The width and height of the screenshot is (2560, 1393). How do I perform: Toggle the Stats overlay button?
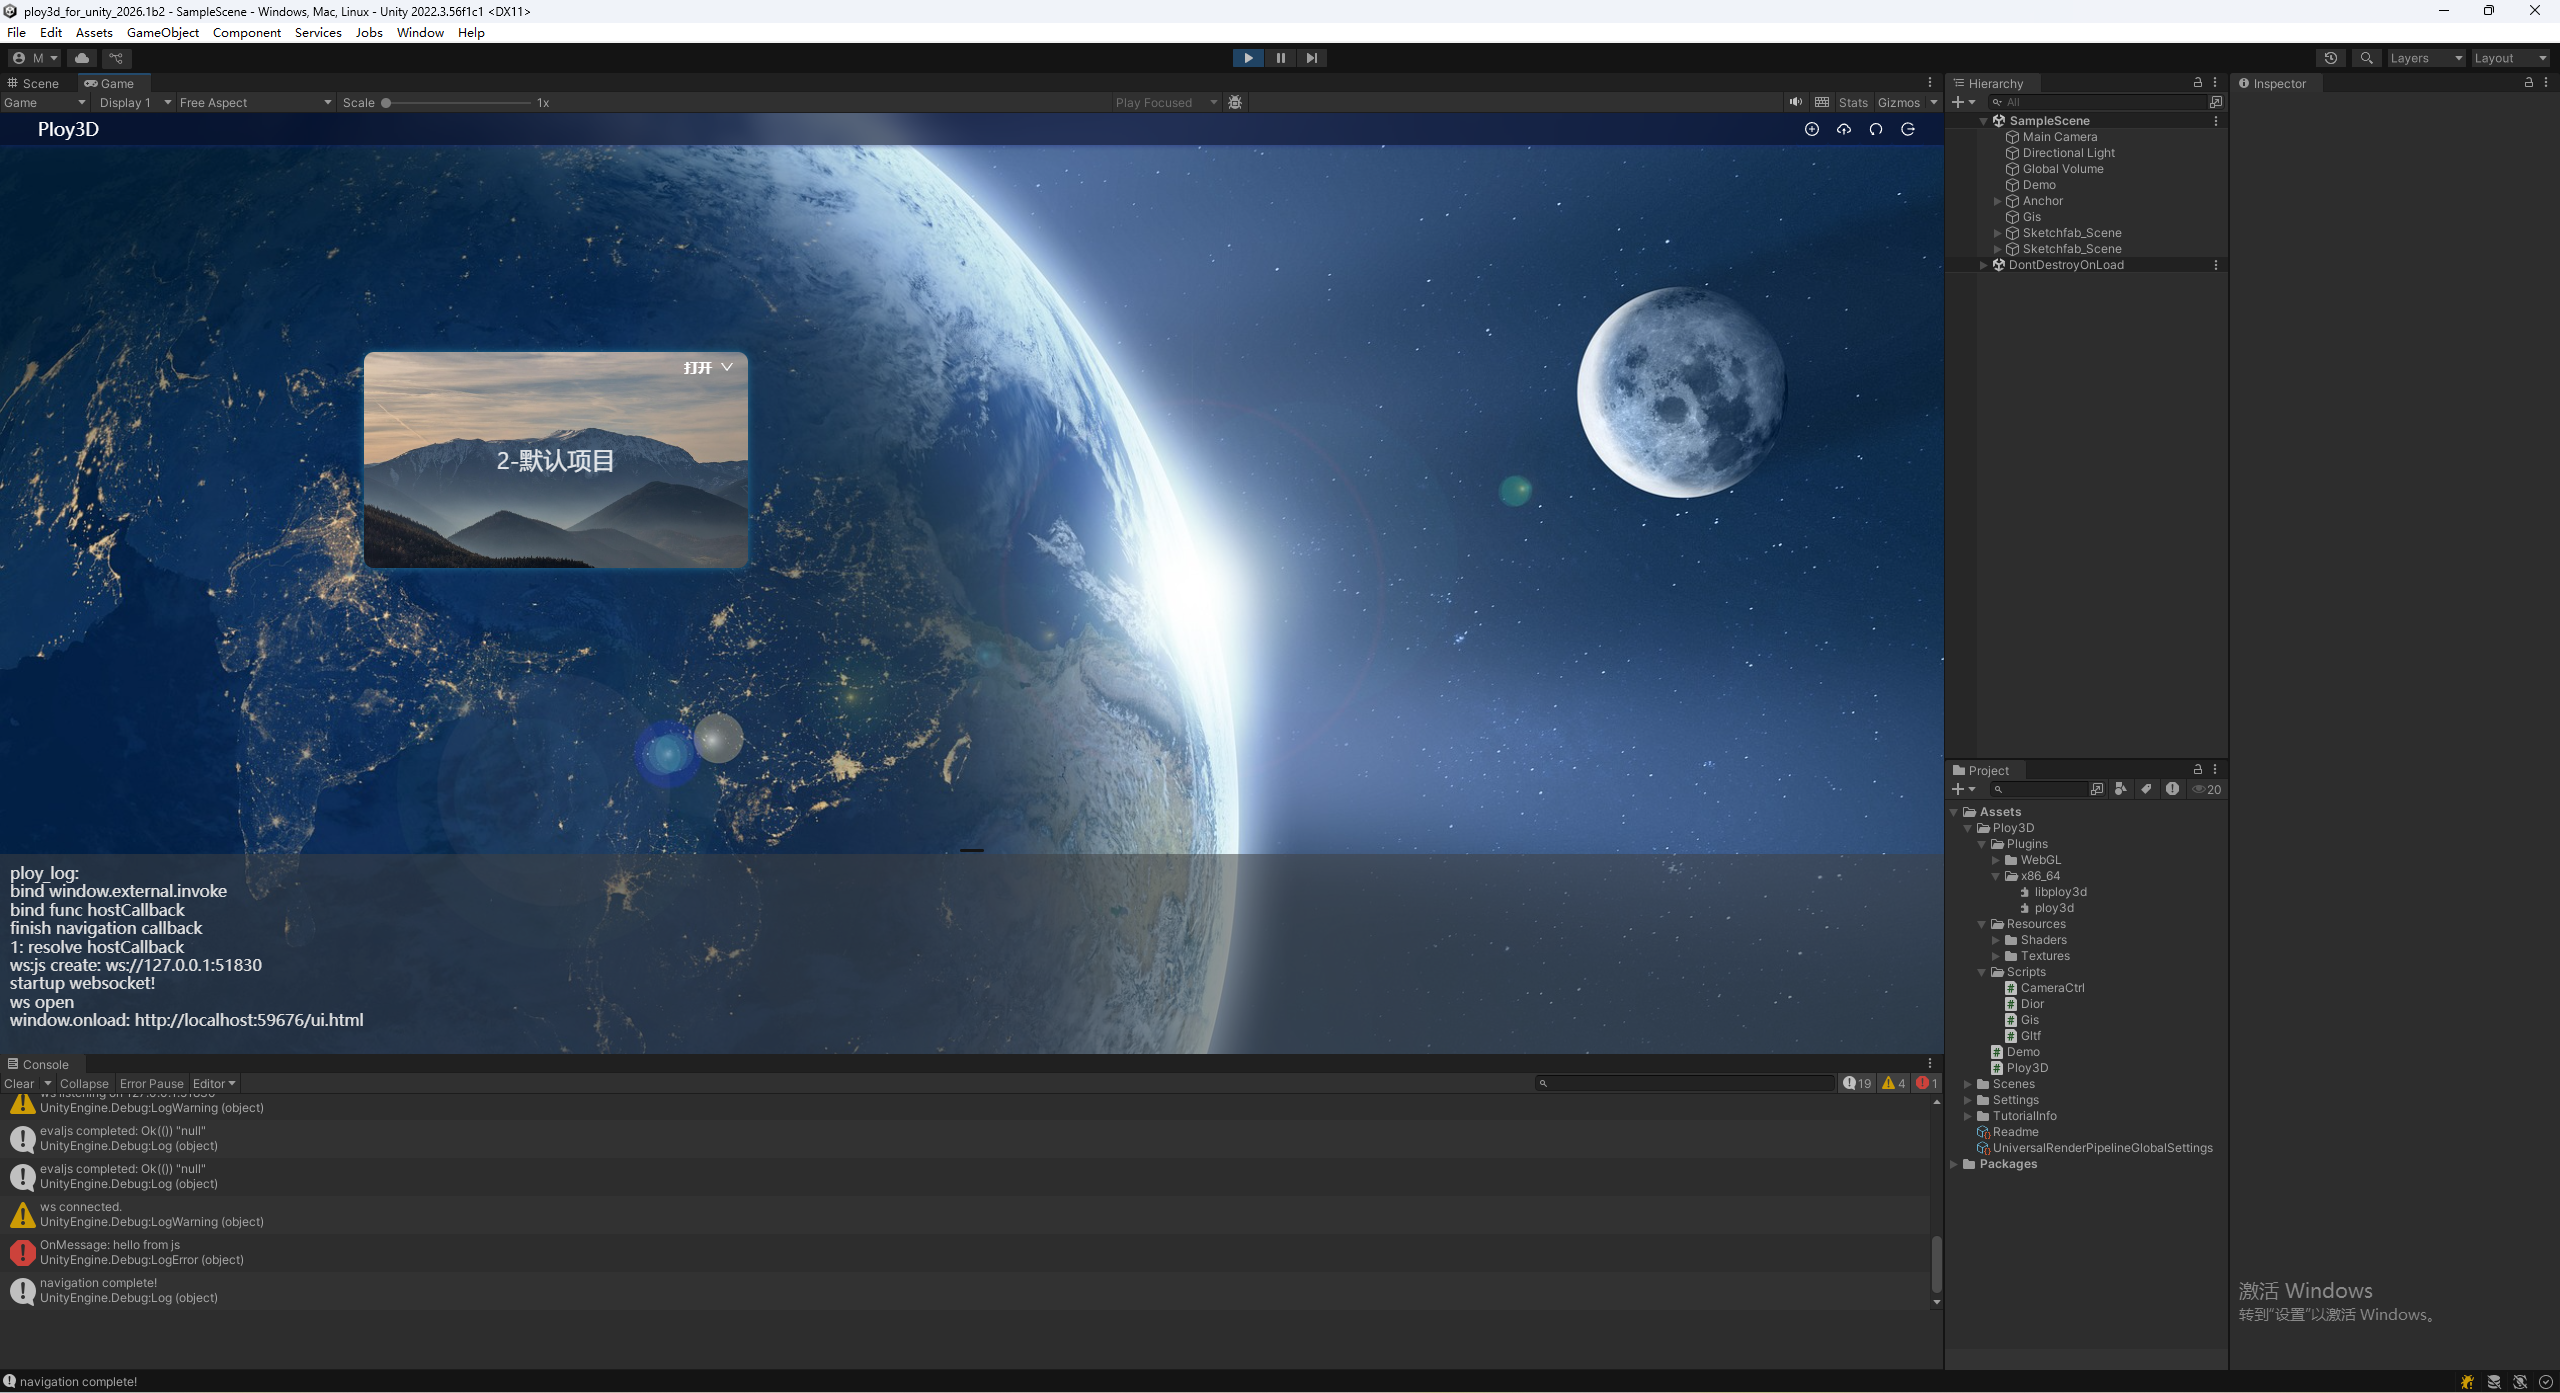pos(1852,102)
